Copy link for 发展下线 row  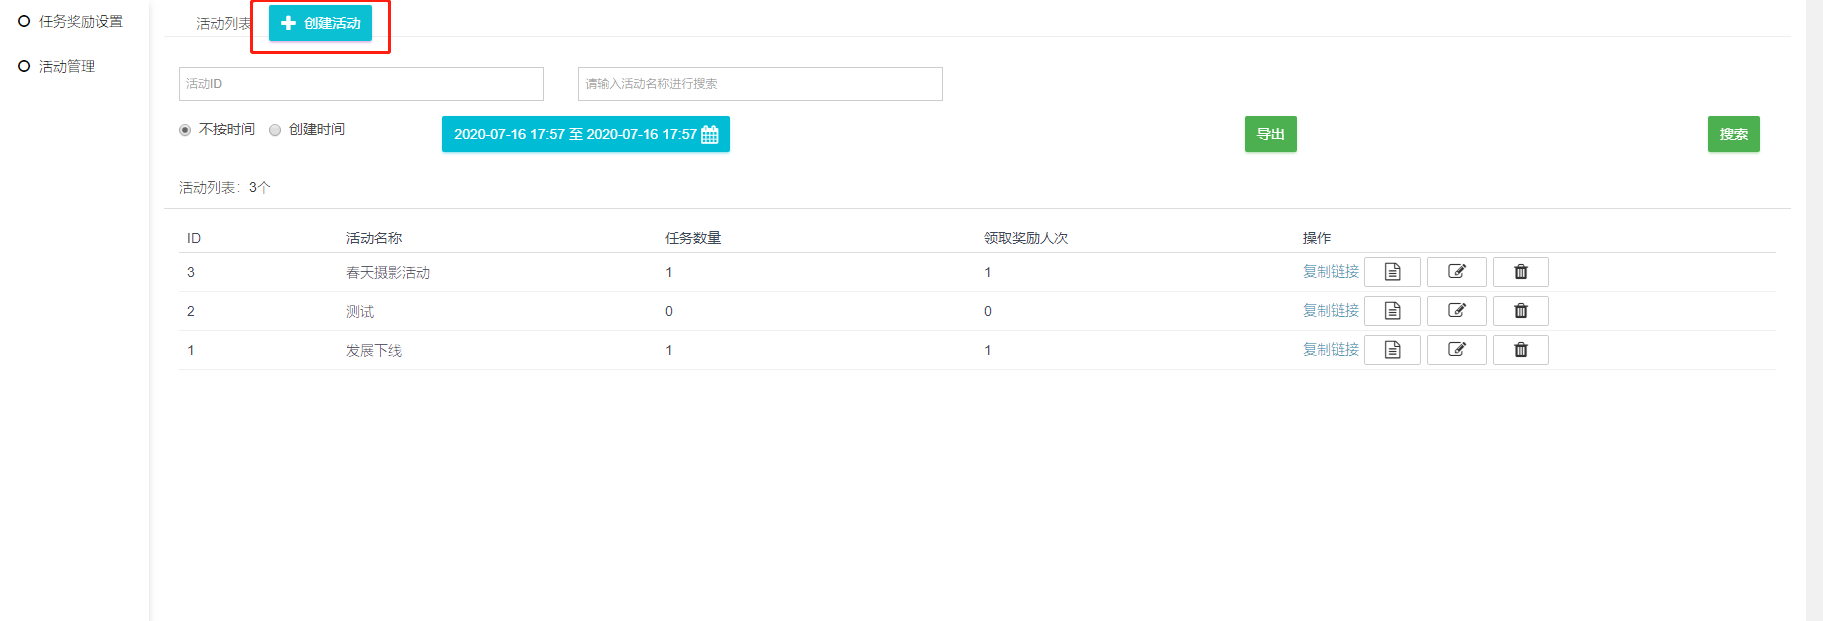point(1330,350)
